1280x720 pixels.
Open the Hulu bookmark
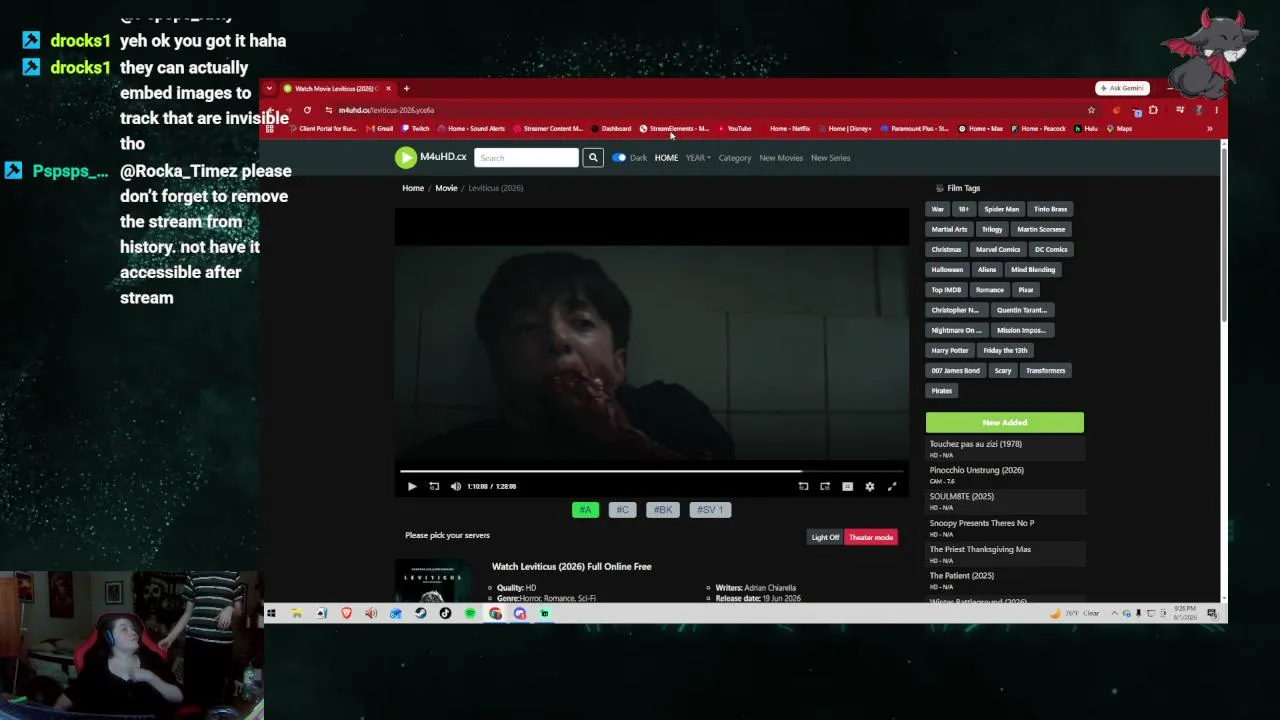tap(1086, 129)
